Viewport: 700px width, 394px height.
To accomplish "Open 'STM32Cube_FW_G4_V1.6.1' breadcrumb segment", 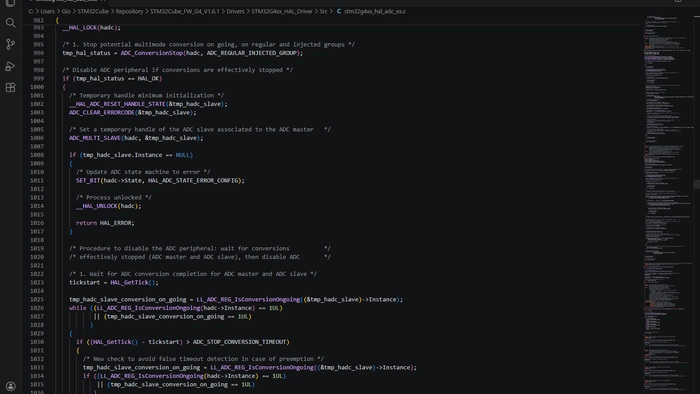I will (185, 12).
